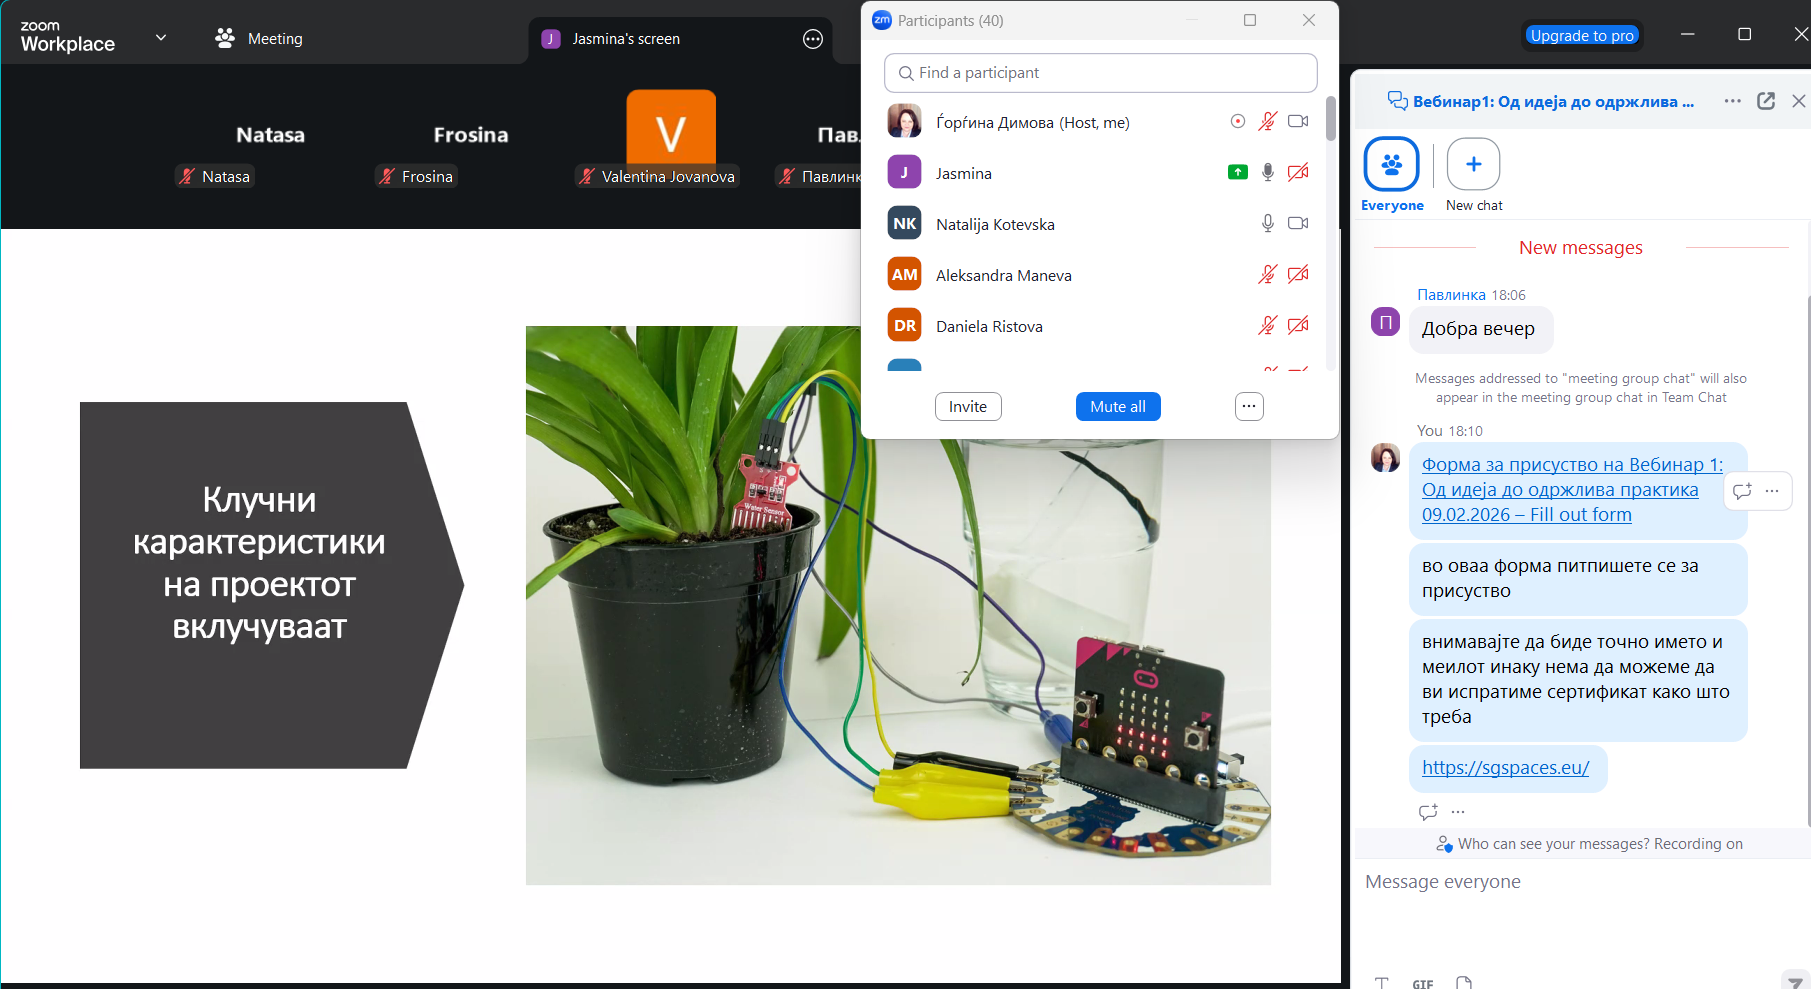Click the Everyone chat group icon

[x=1391, y=165]
